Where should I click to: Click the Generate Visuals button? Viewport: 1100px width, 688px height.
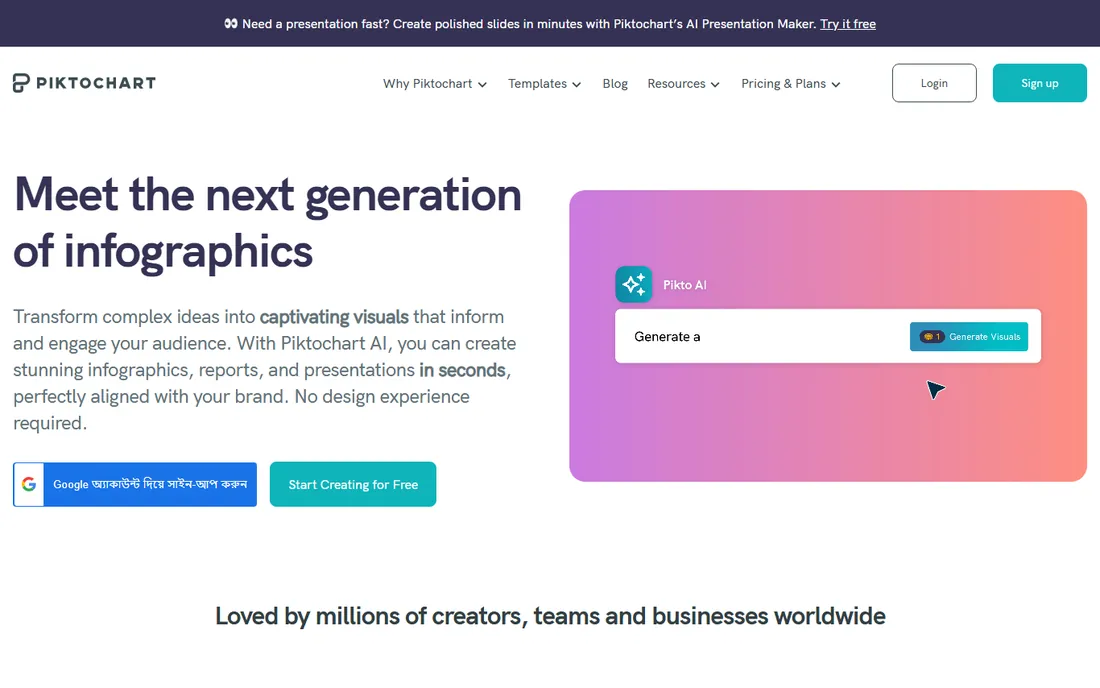(x=969, y=337)
